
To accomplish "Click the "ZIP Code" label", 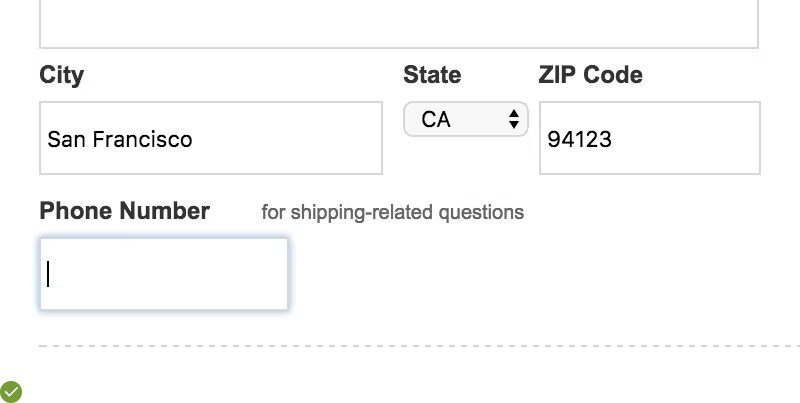I will (590, 75).
